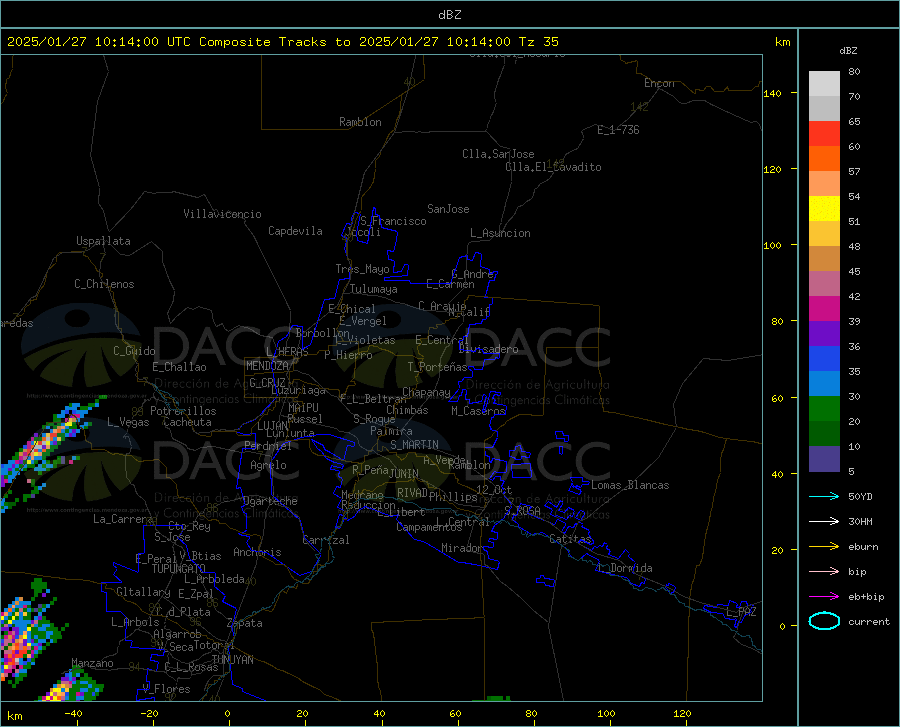Click the eburn legend label

863,547
